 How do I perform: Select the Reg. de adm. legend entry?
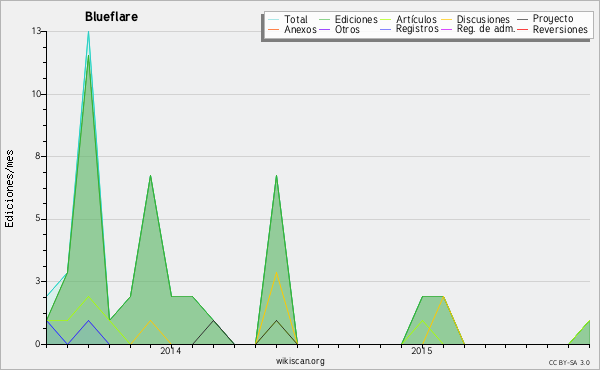click(x=486, y=29)
